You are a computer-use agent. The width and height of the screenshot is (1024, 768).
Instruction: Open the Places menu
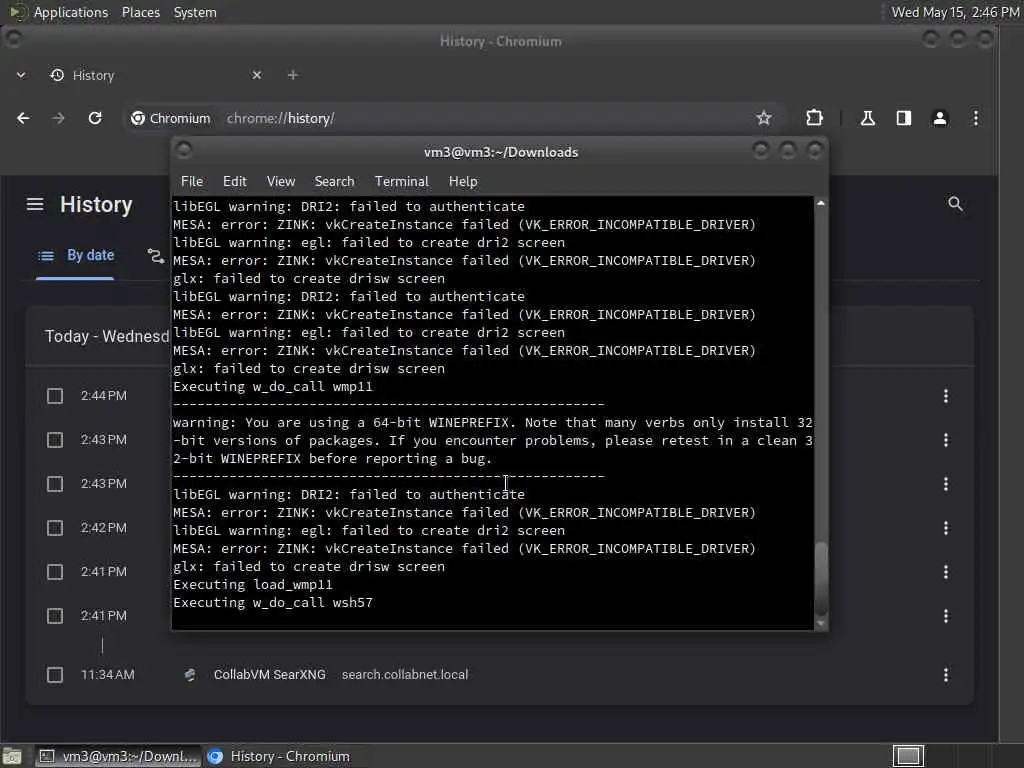click(140, 12)
